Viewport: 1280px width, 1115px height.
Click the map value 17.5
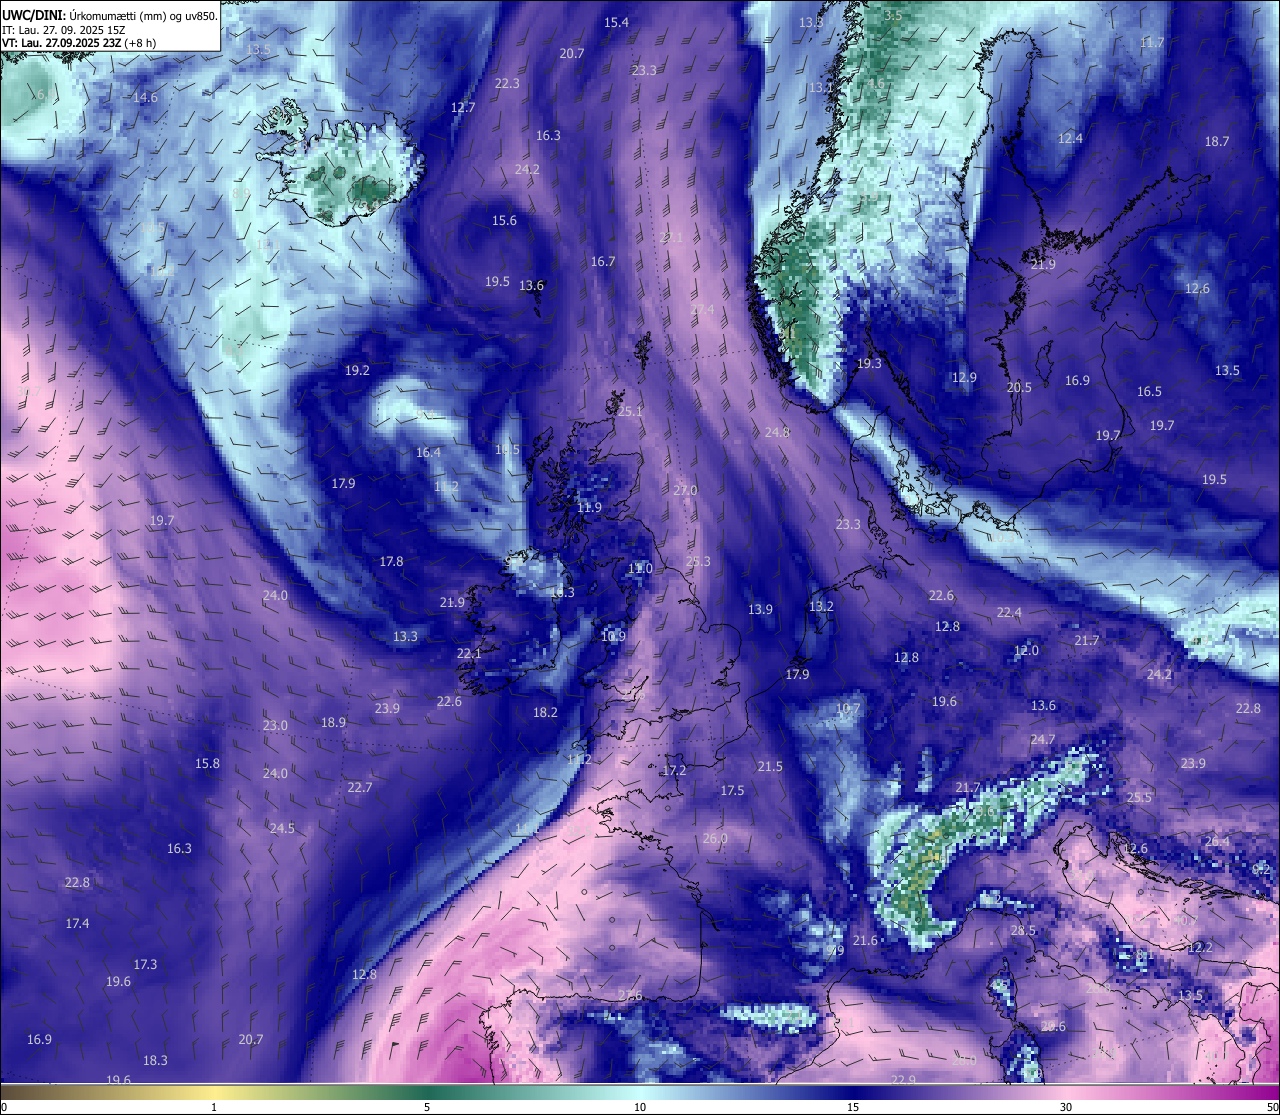[x=732, y=790]
